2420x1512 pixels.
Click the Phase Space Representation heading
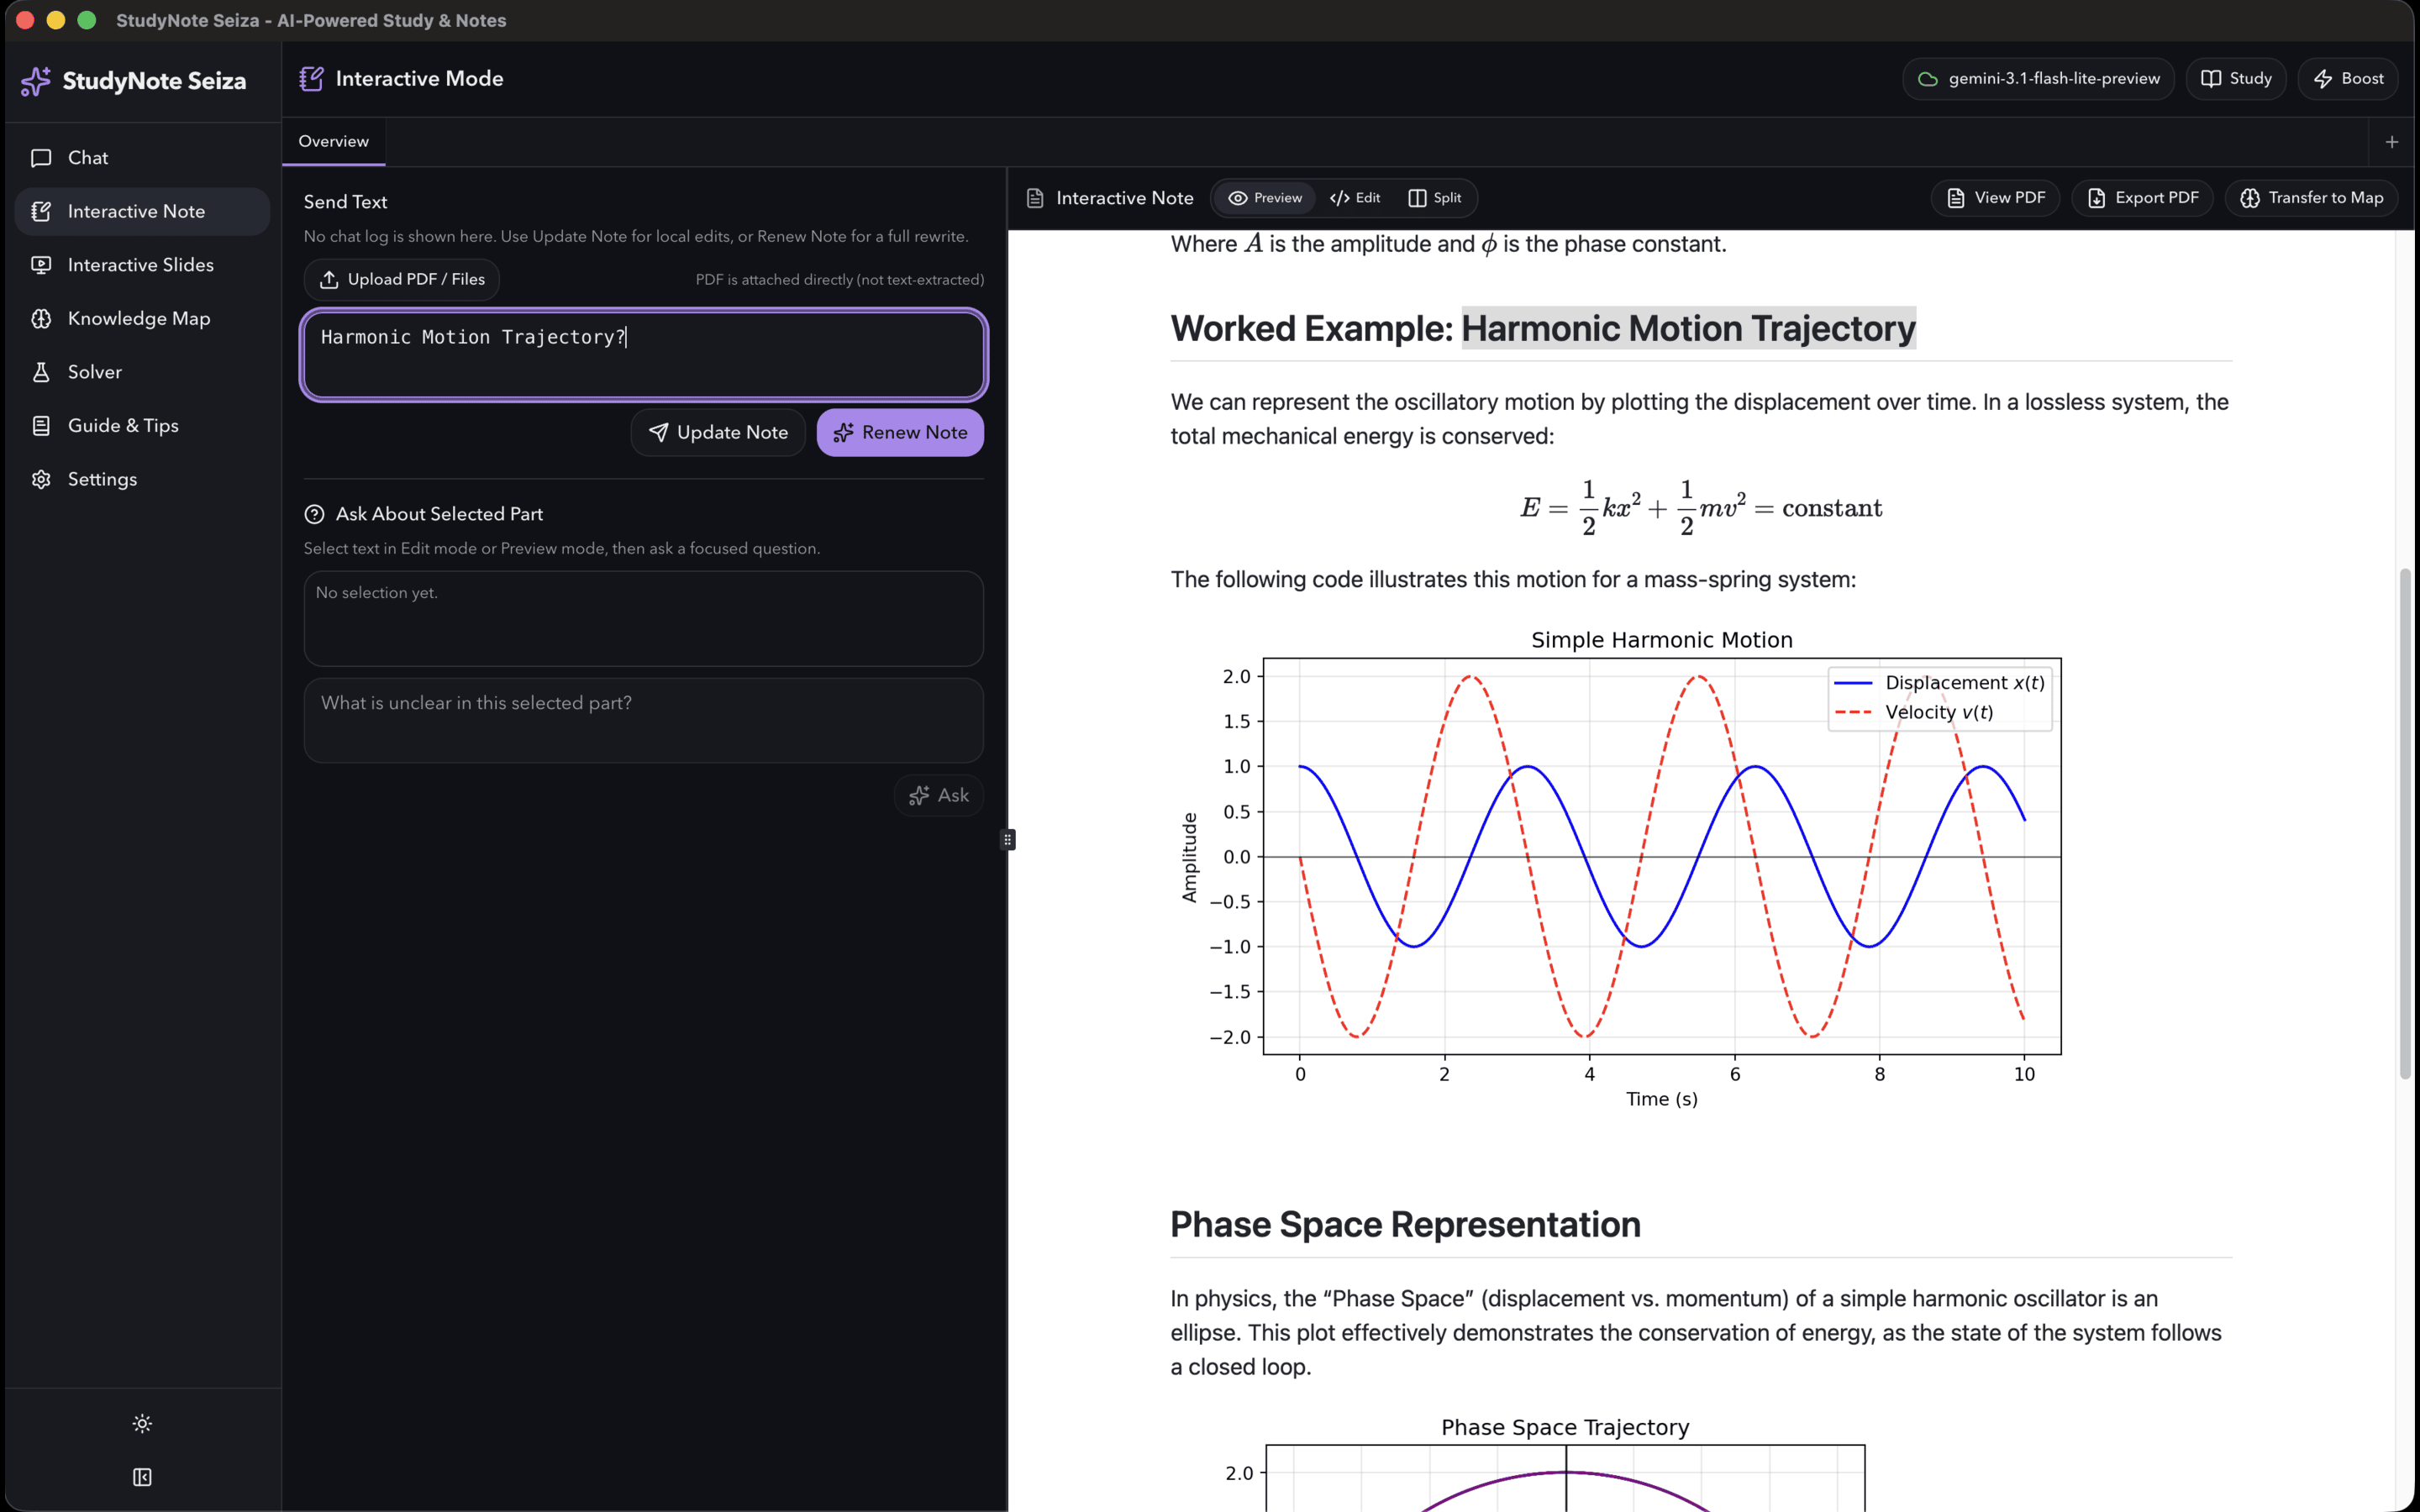(1405, 1224)
